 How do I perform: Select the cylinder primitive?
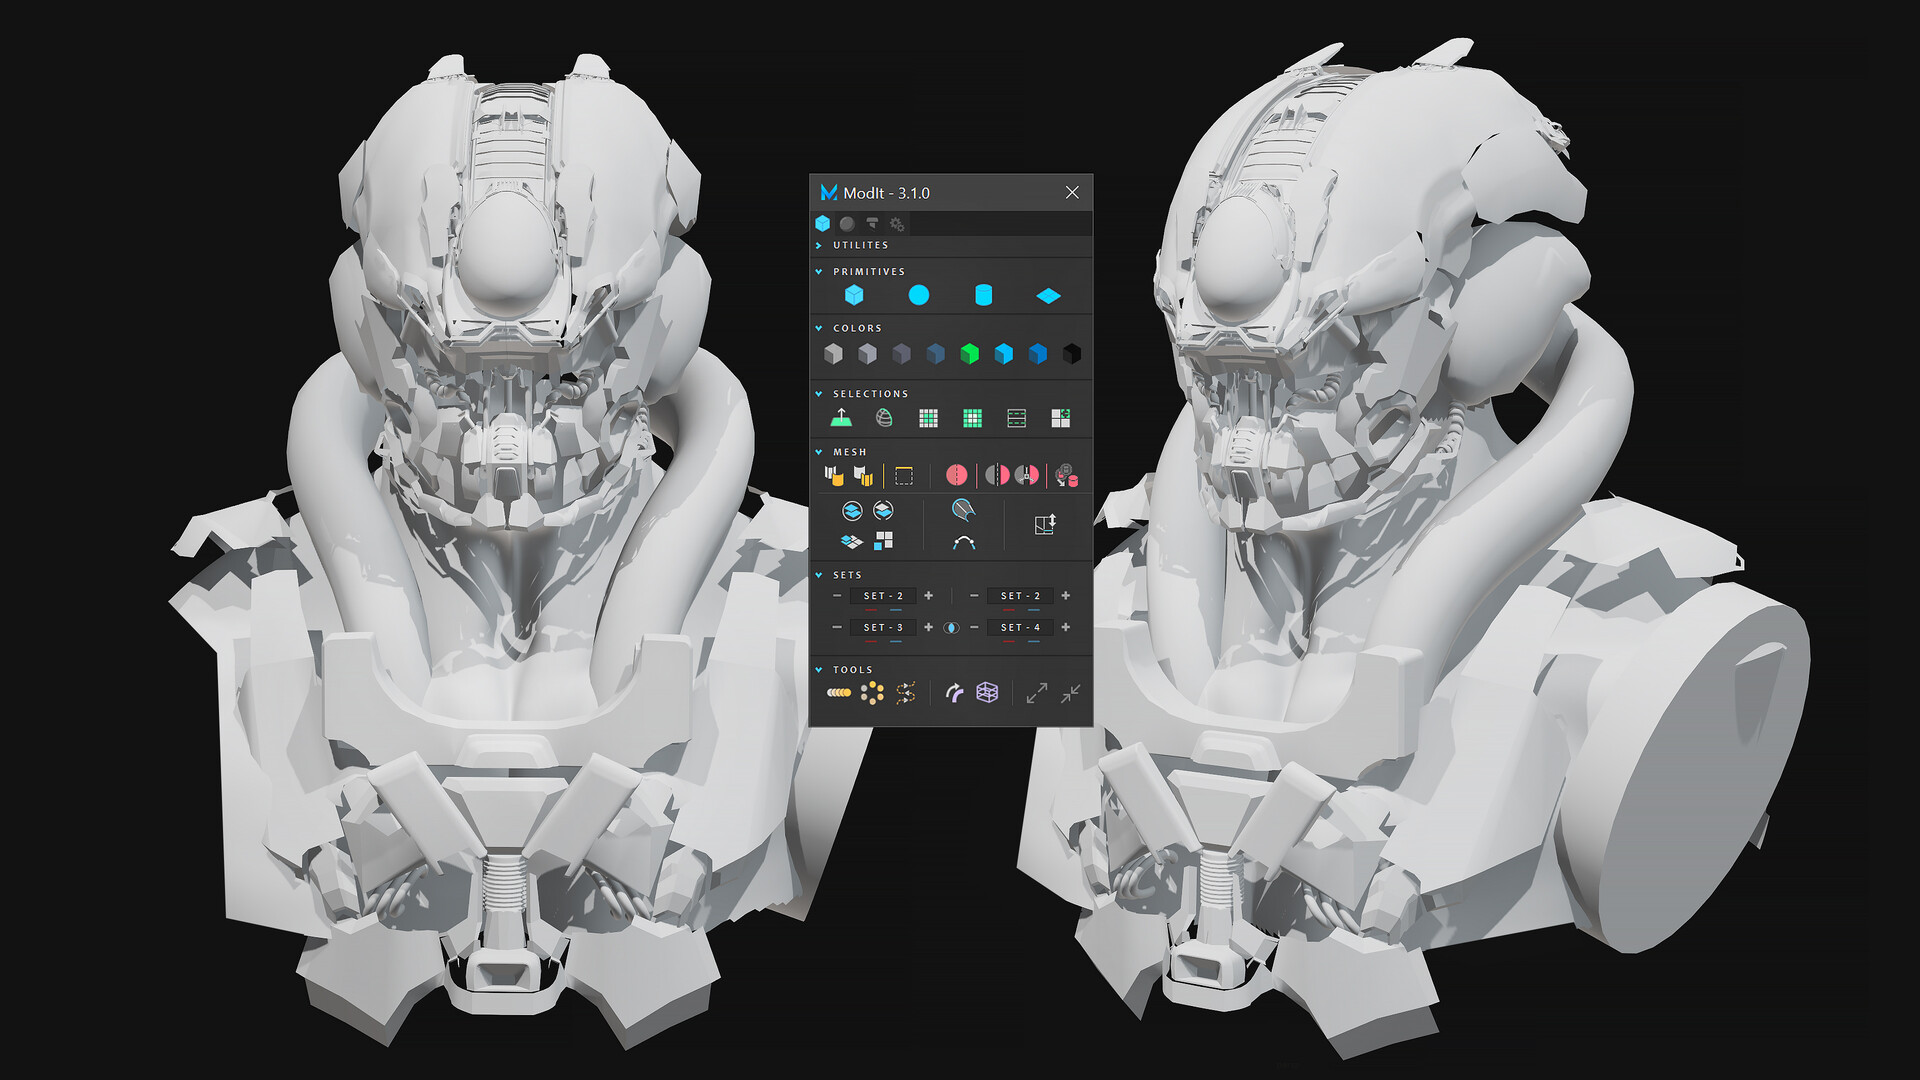983,294
